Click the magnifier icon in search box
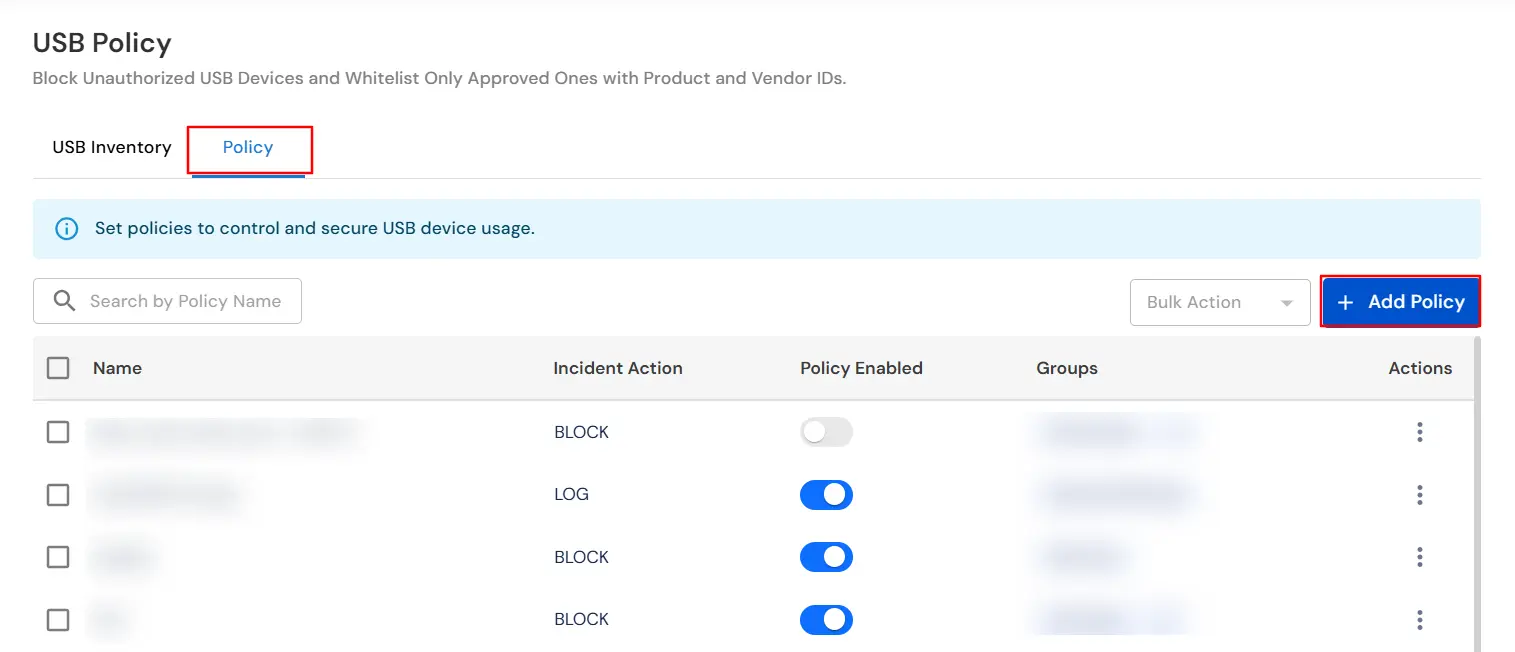The image size is (1515, 652). coord(64,301)
